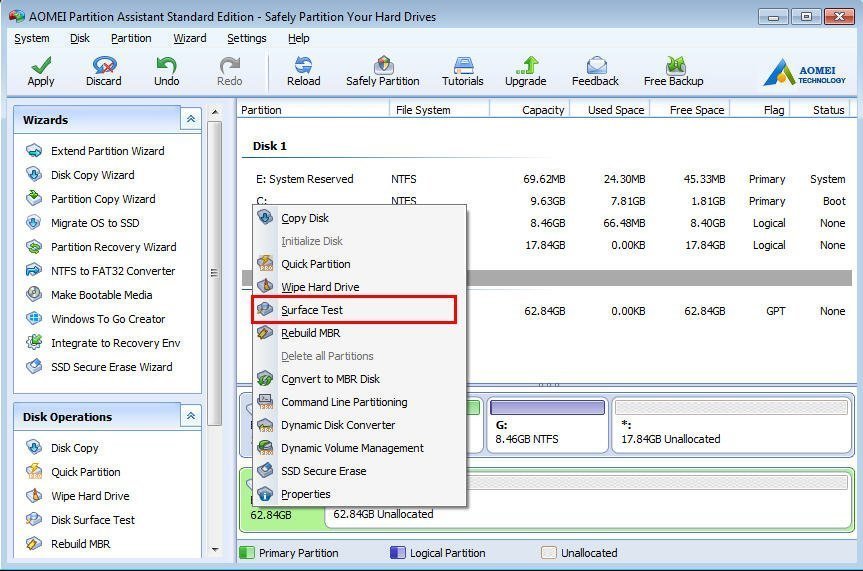Click the Apply checkmark icon in toolbar
The image size is (863, 571).
coord(41,66)
